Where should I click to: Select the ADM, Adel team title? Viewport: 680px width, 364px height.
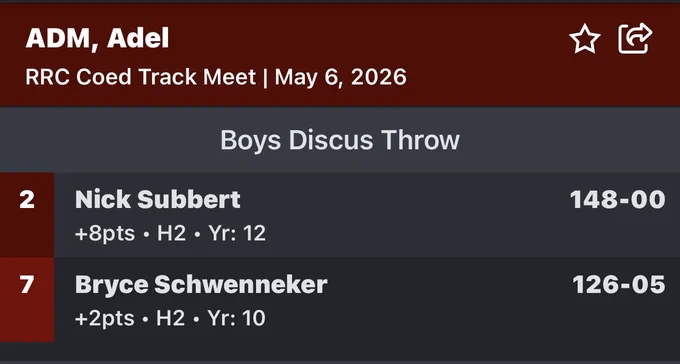click(97, 38)
